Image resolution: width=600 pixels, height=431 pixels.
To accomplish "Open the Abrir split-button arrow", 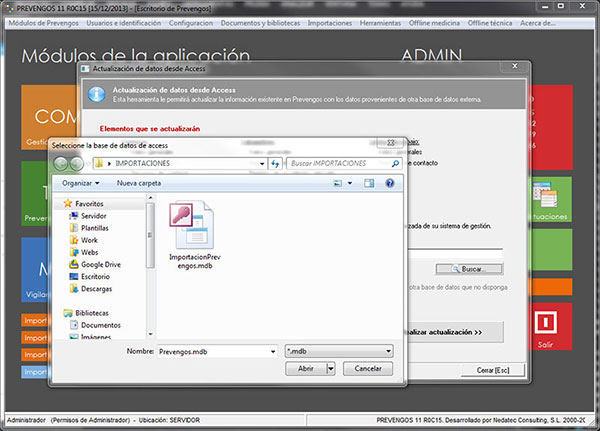I will [331, 369].
